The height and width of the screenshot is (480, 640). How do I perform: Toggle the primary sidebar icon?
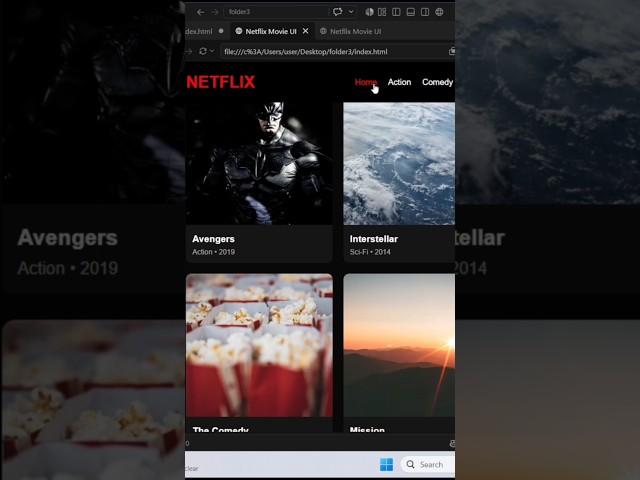[x=396, y=12]
